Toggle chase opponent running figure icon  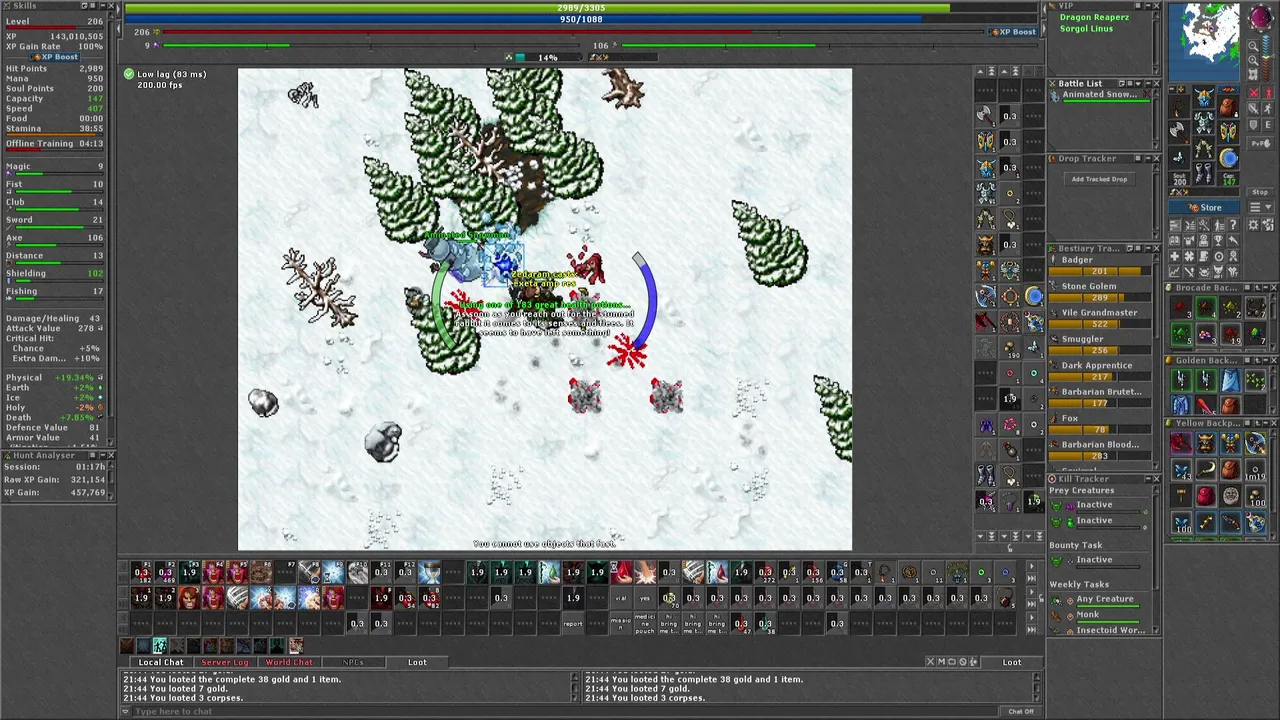1269,108
